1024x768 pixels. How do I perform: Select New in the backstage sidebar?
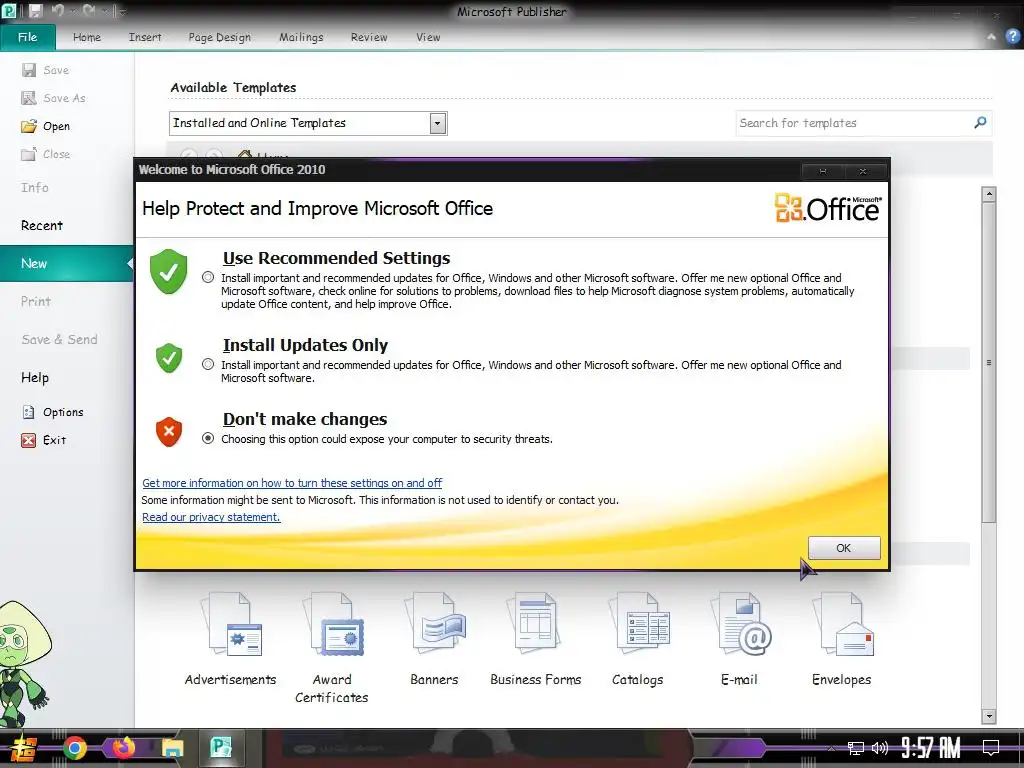[x=67, y=263]
